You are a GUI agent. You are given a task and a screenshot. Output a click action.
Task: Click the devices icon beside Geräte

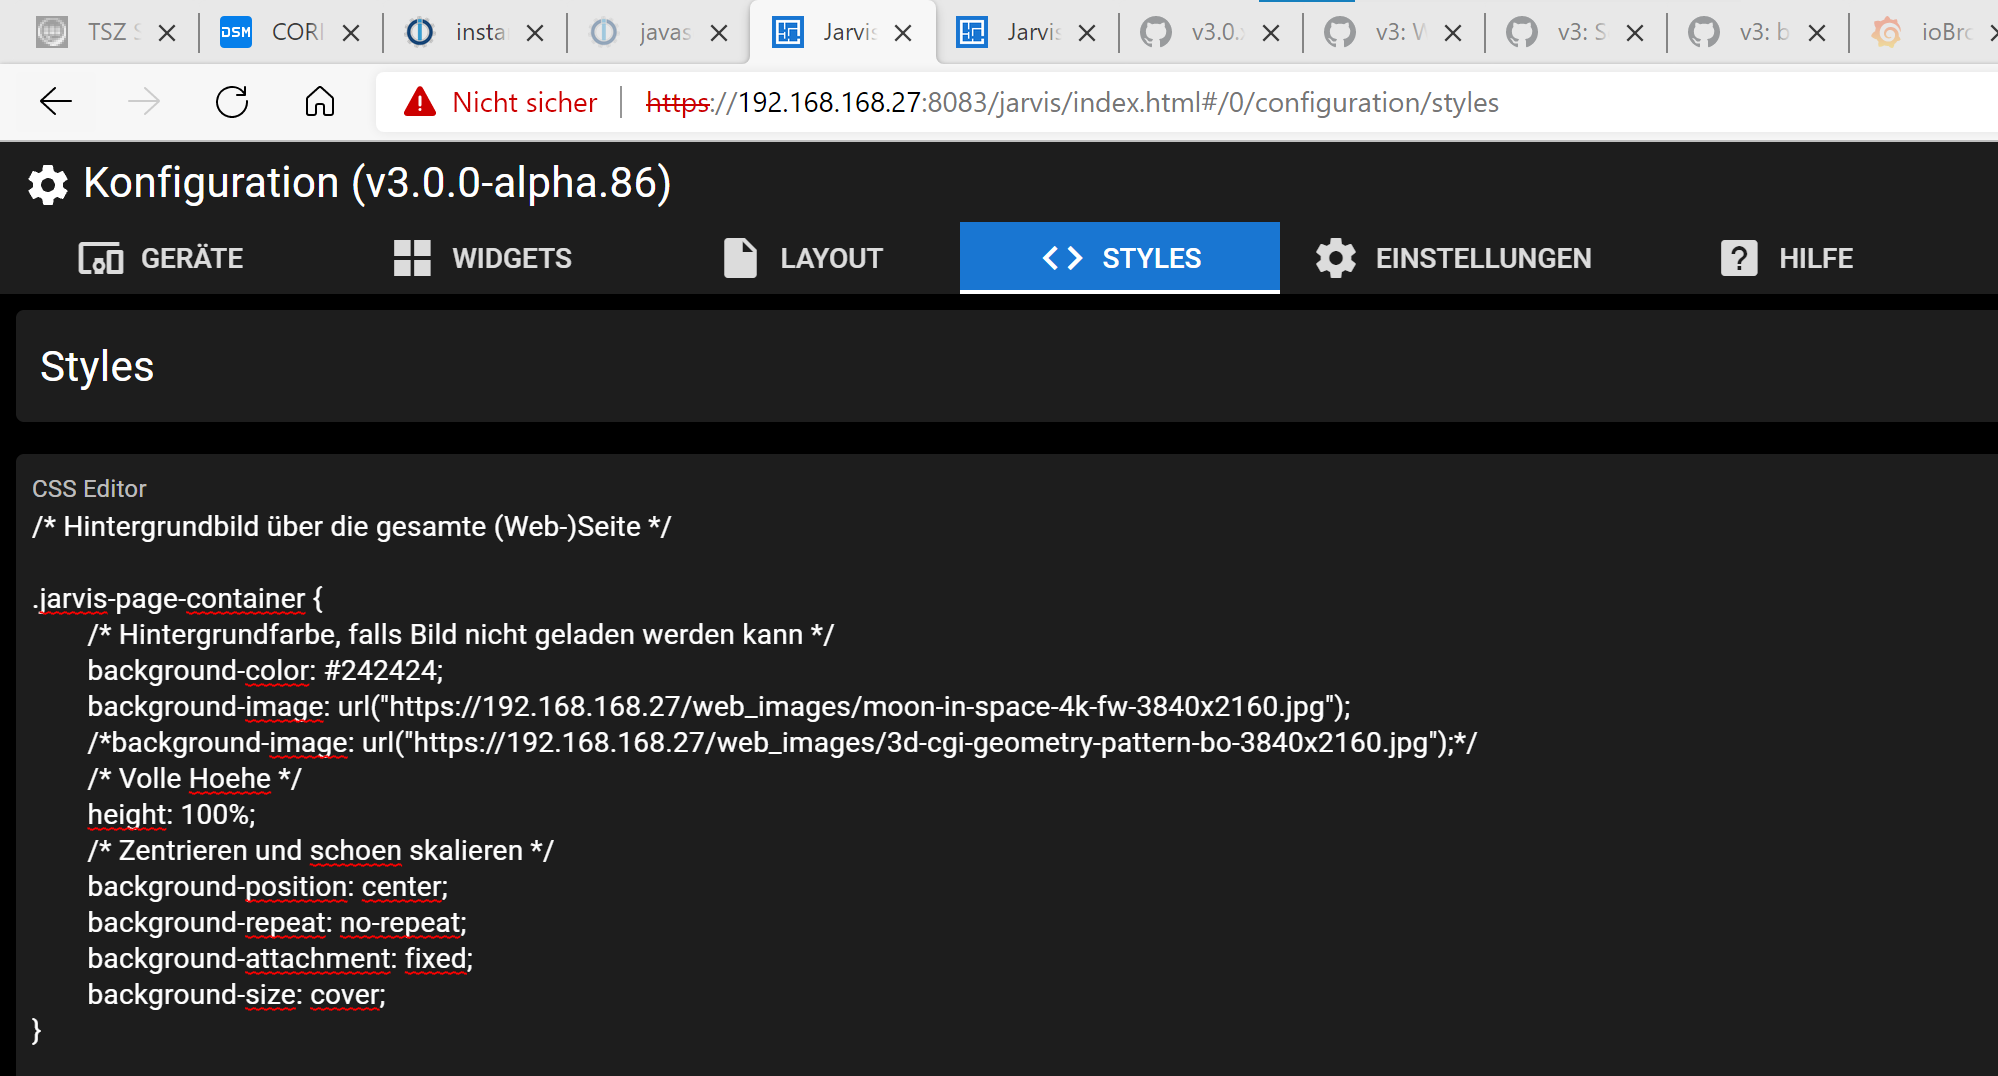point(101,259)
